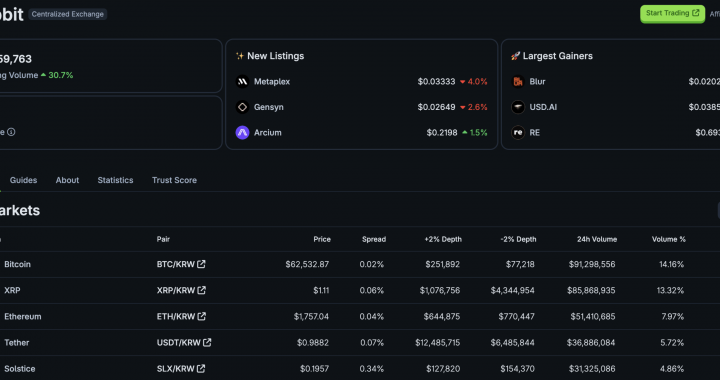Sort by the Price column header
Image resolution: width=720 pixels, height=380 pixels.
click(x=322, y=239)
